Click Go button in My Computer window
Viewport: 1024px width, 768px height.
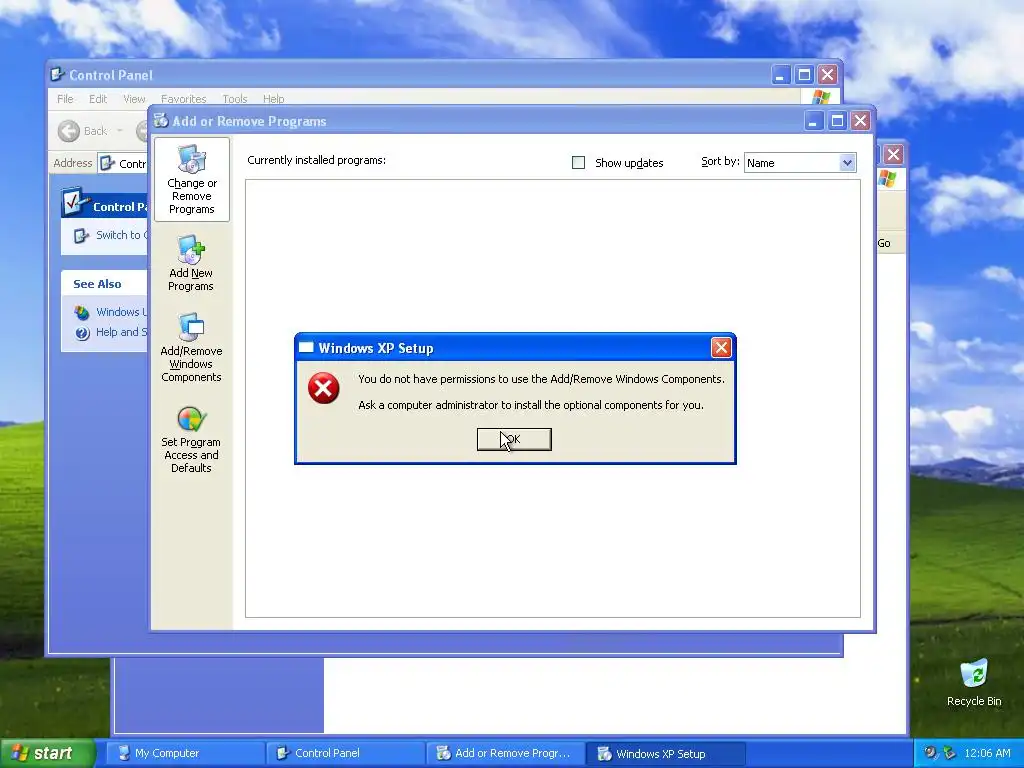pos(884,243)
